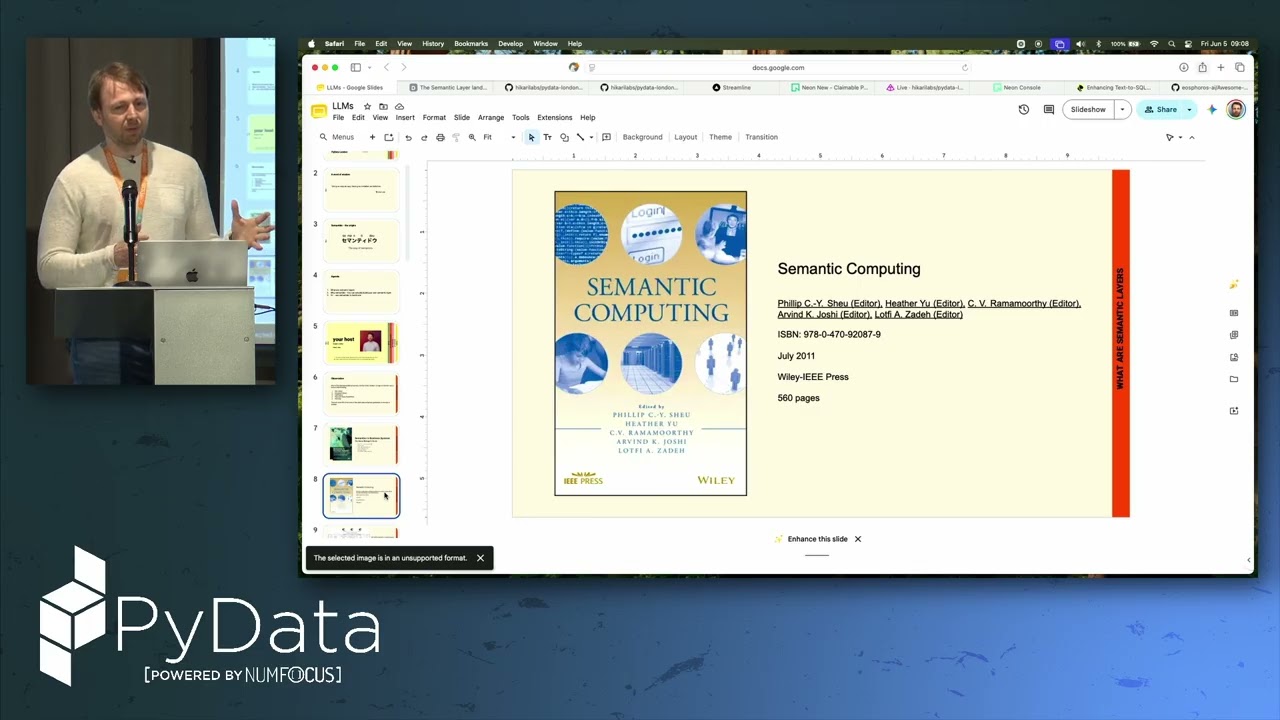1280x720 pixels.
Task: Open the pointer mode dropdown arrow
Action: coord(1180,137)
